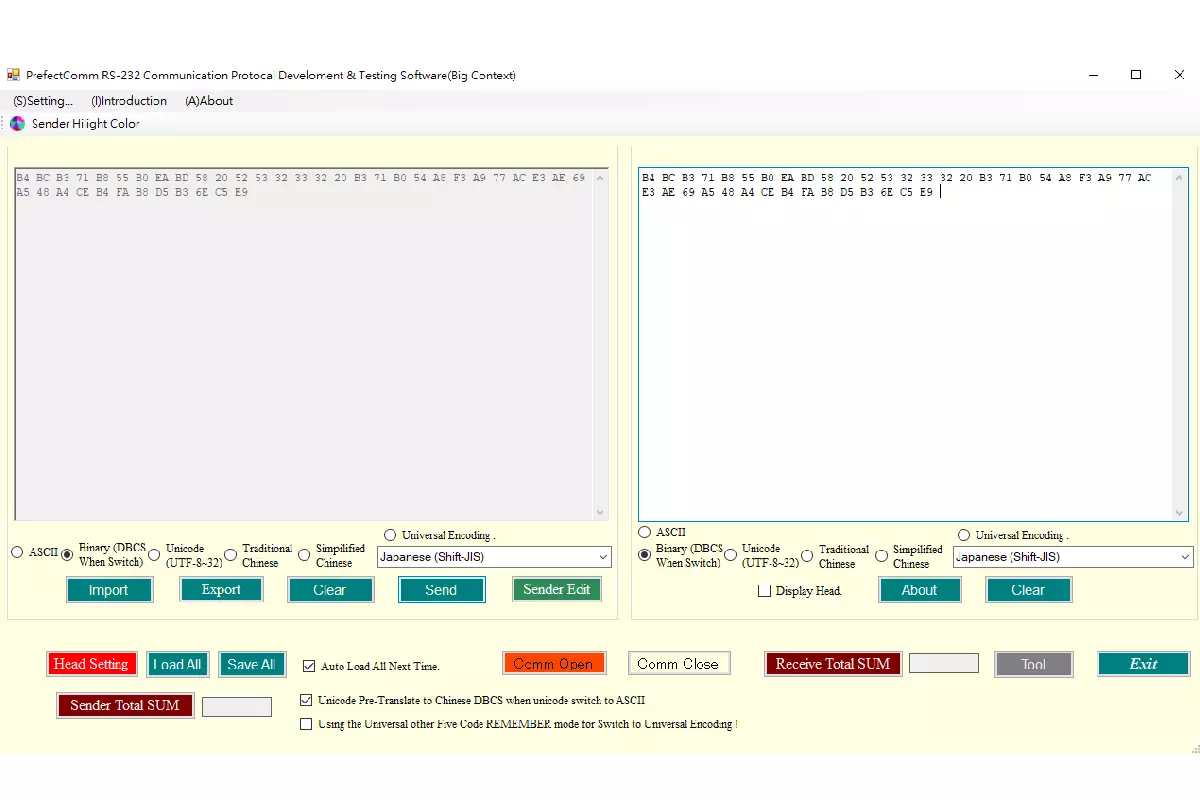Screen dimensions: 1200x800
Task: Click the Sender Total SUM value field
Action: pos(237,707)
